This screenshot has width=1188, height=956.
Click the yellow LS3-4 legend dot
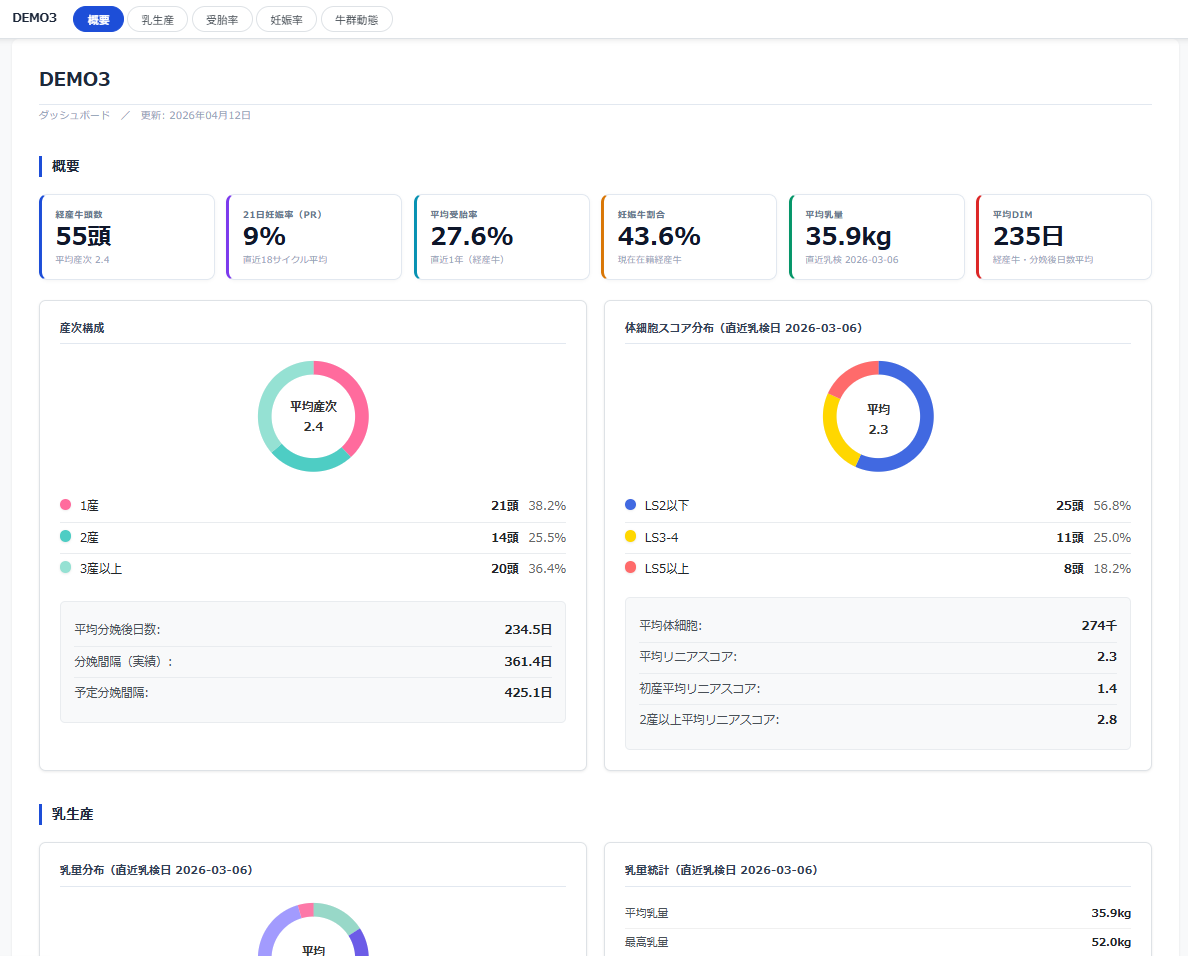coord(630,536)
